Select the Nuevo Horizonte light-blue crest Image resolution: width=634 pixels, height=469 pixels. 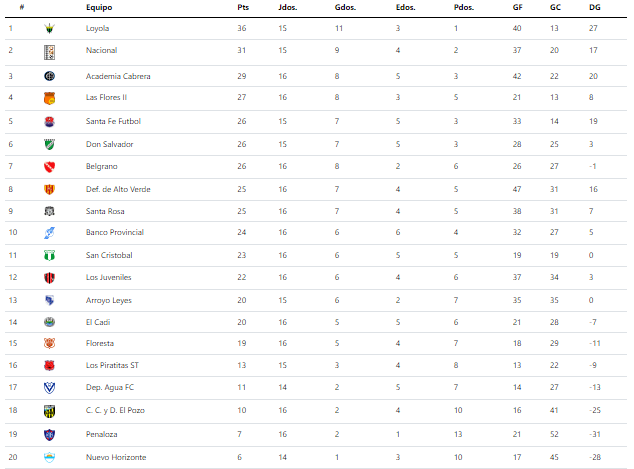49,457
